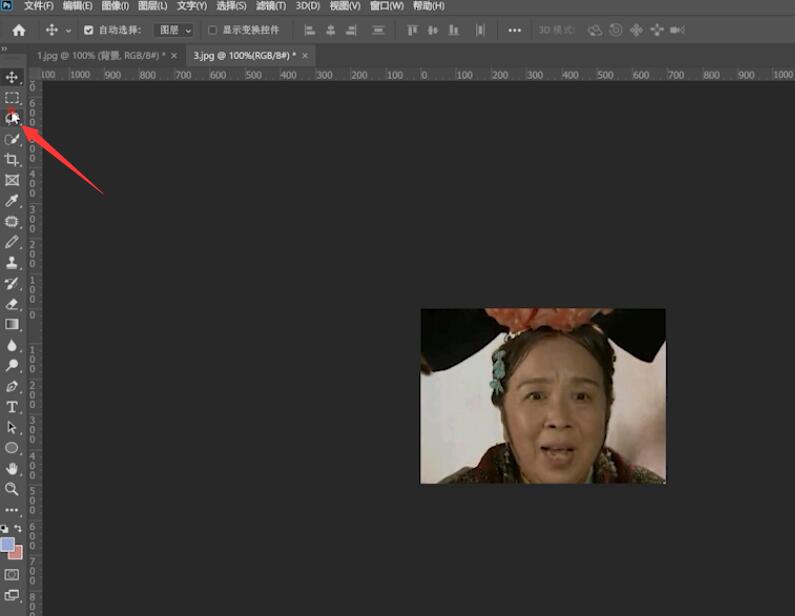
Task: Open the 编辑(E) menu
Action: point(78,6)
